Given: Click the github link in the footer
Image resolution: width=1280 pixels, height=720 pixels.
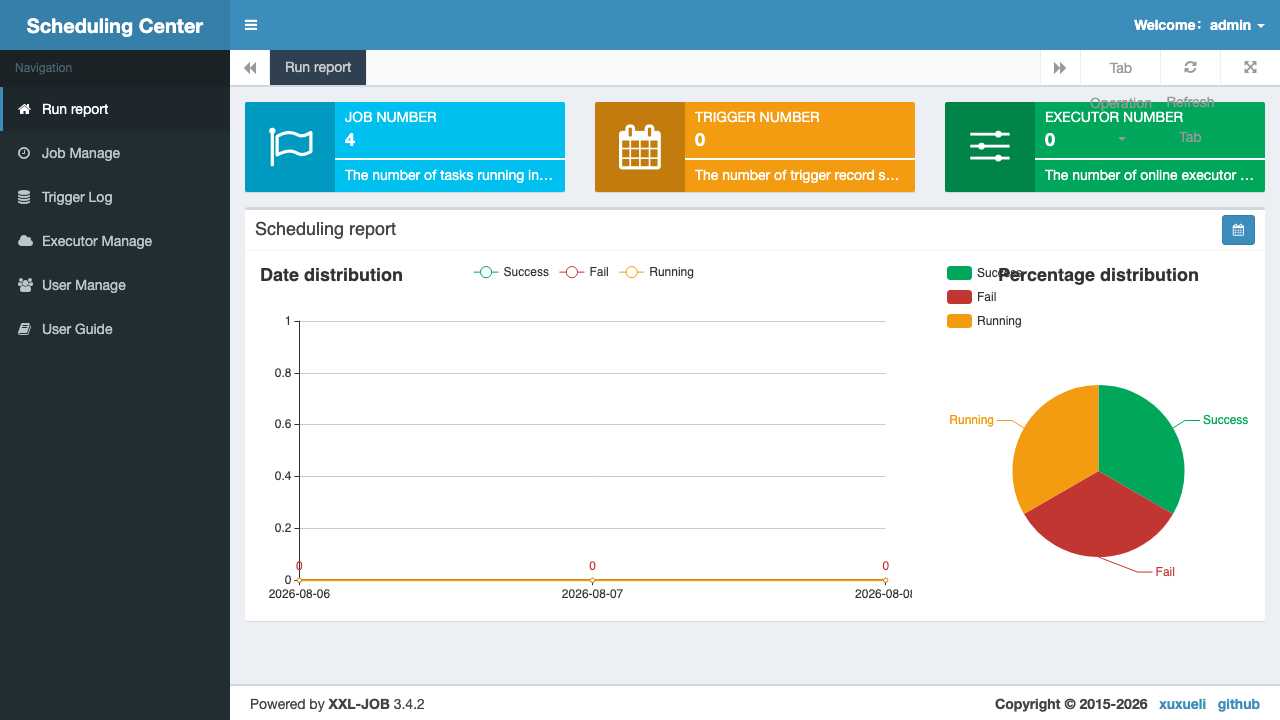Looking at the screenshot, I should tap(1238, 704).
